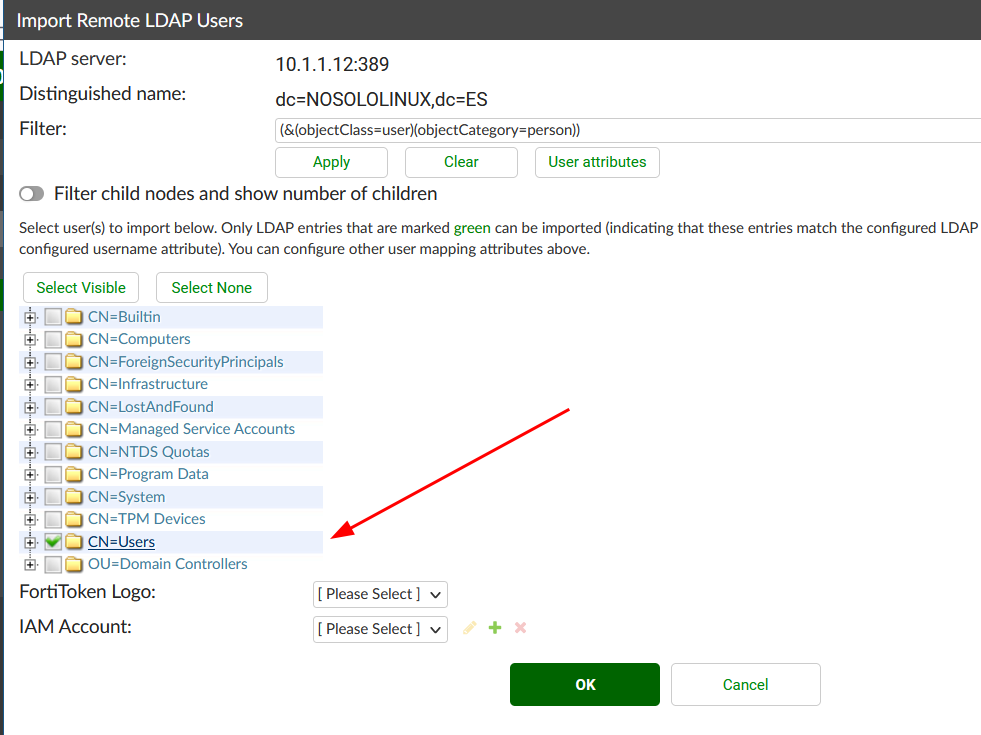981x735 pixels.
Task: Check the CN=Computers checkbox
Action: tap(53, 340)
